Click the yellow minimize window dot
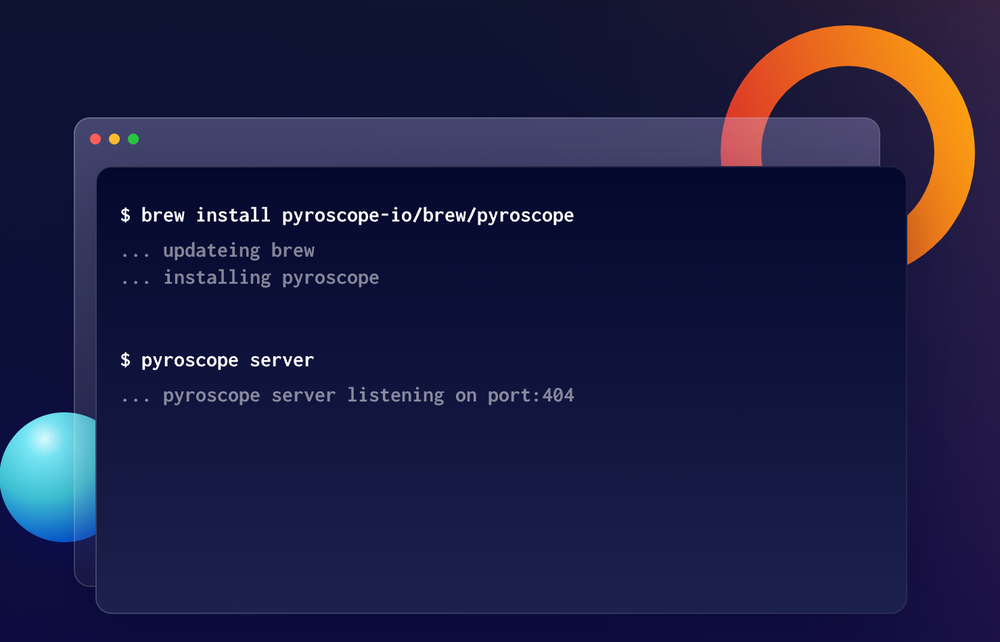Screen dimensions: 1000x642 (x=114, y=139)
